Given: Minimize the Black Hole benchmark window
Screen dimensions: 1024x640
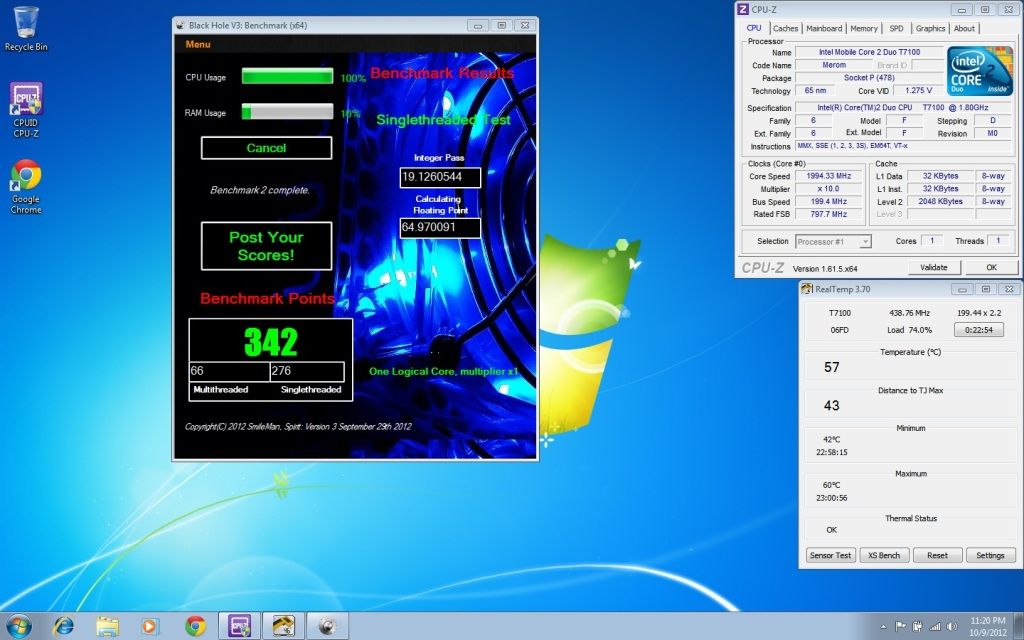Looking at the screenshot, I should [478, 25].
